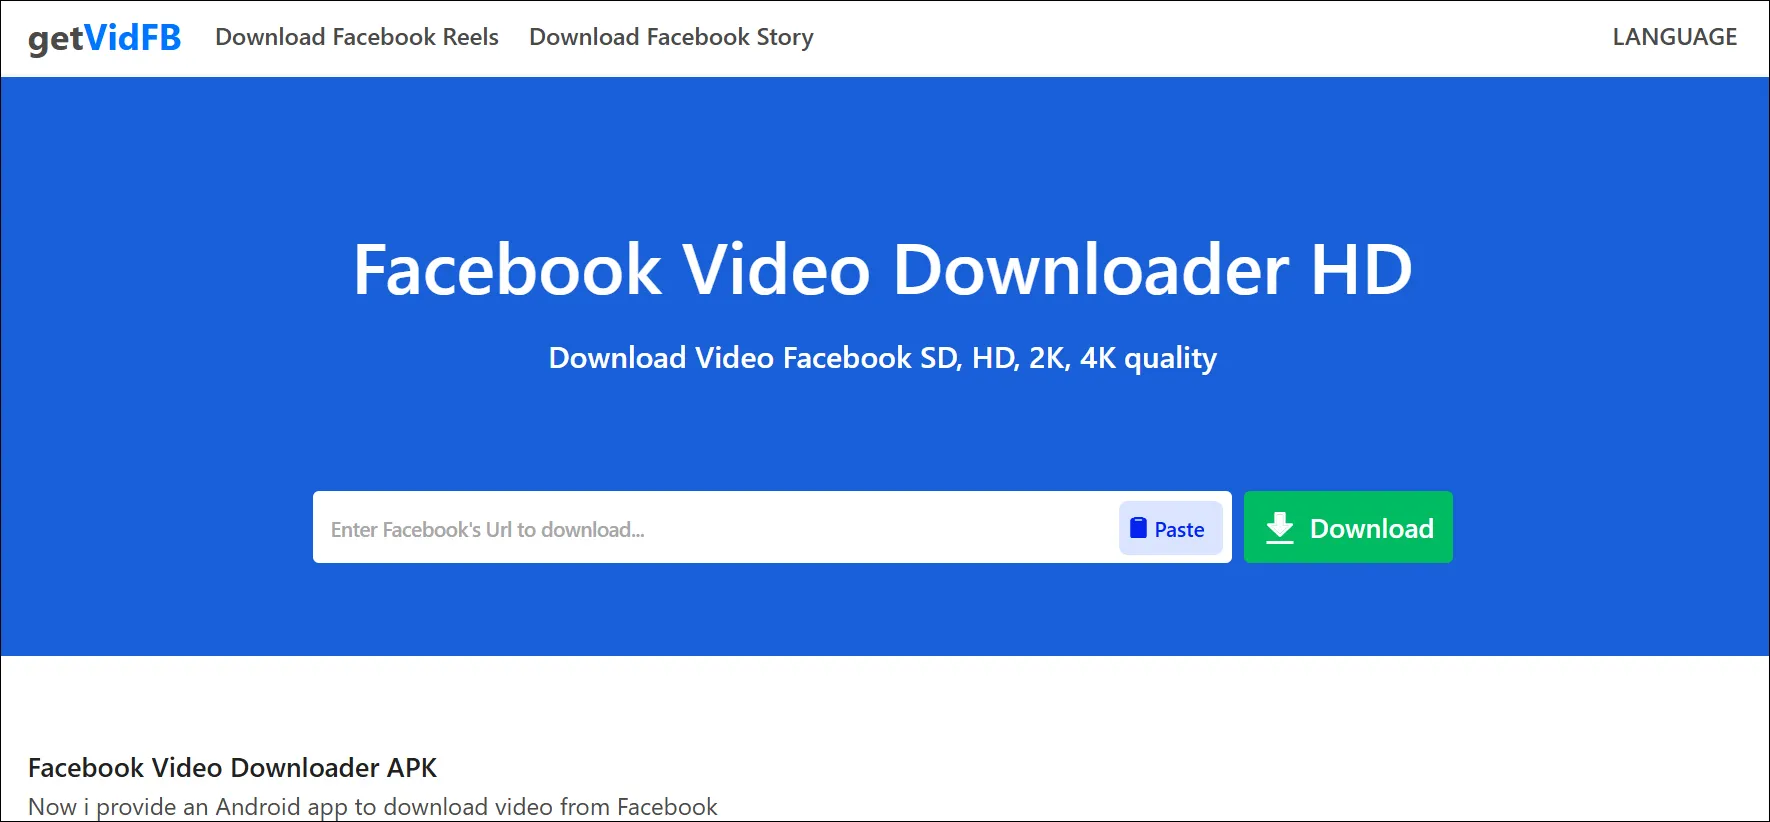The image size is (1770, 822).
Task: Click the Paste button
Action: click(x=1170, y=528)
